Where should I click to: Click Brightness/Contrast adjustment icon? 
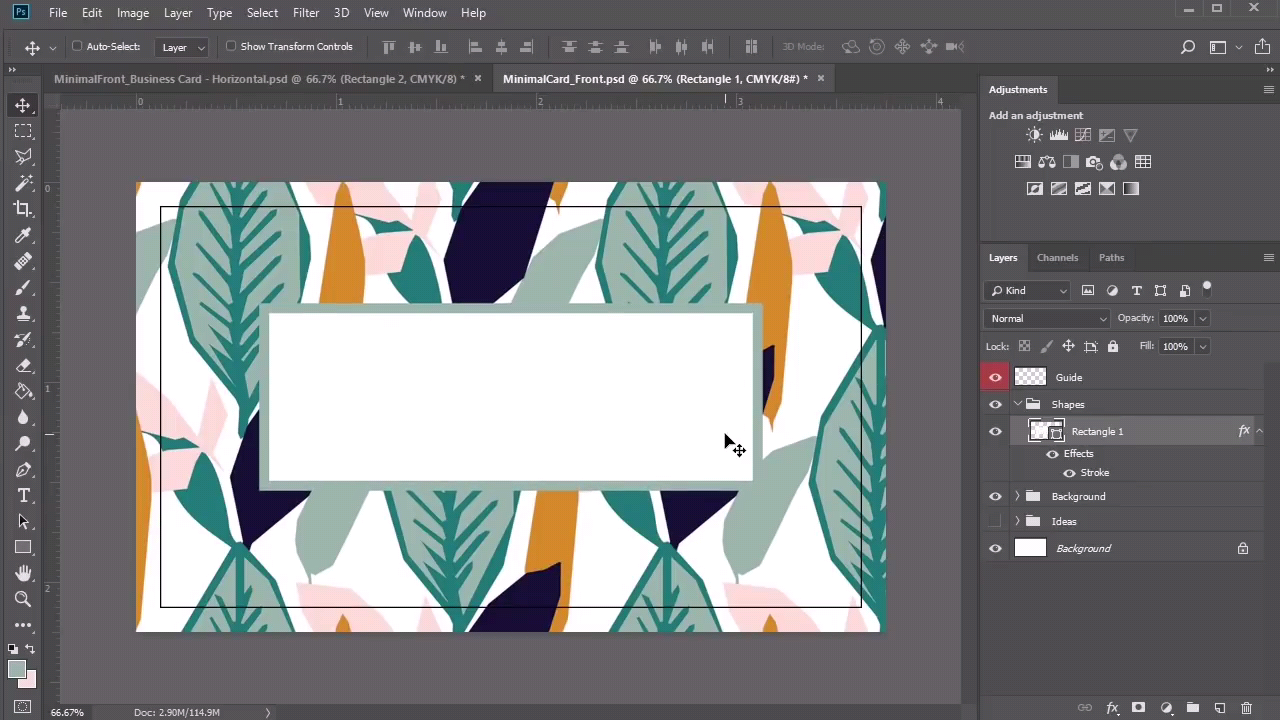pos(1034,135)
